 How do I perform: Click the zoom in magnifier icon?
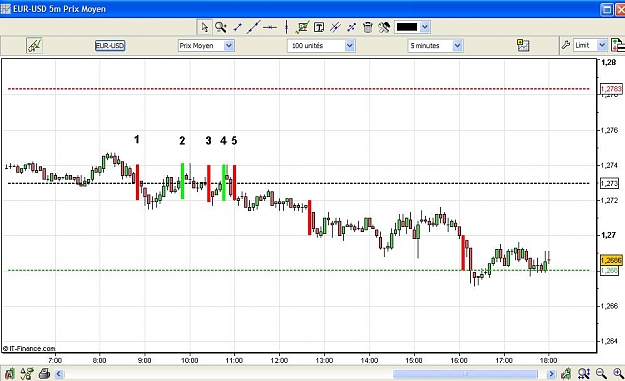coord(618,374)
